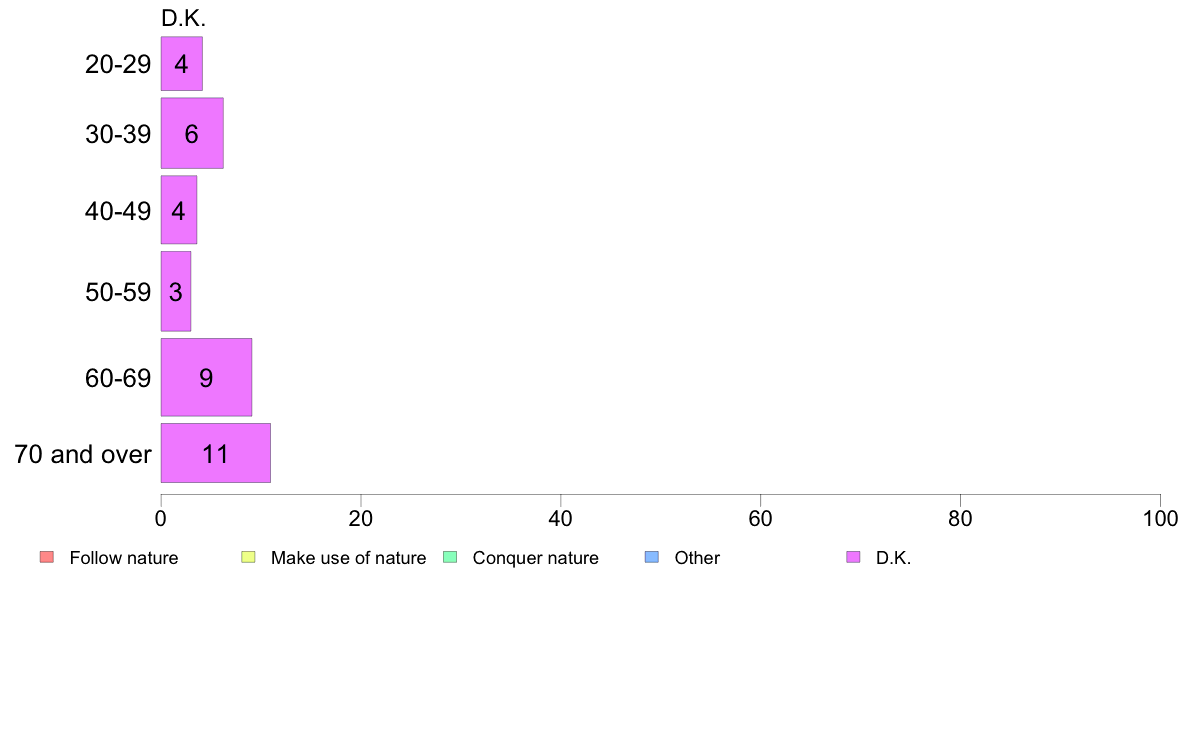Click the Follow nature legend text

(123, 558)
